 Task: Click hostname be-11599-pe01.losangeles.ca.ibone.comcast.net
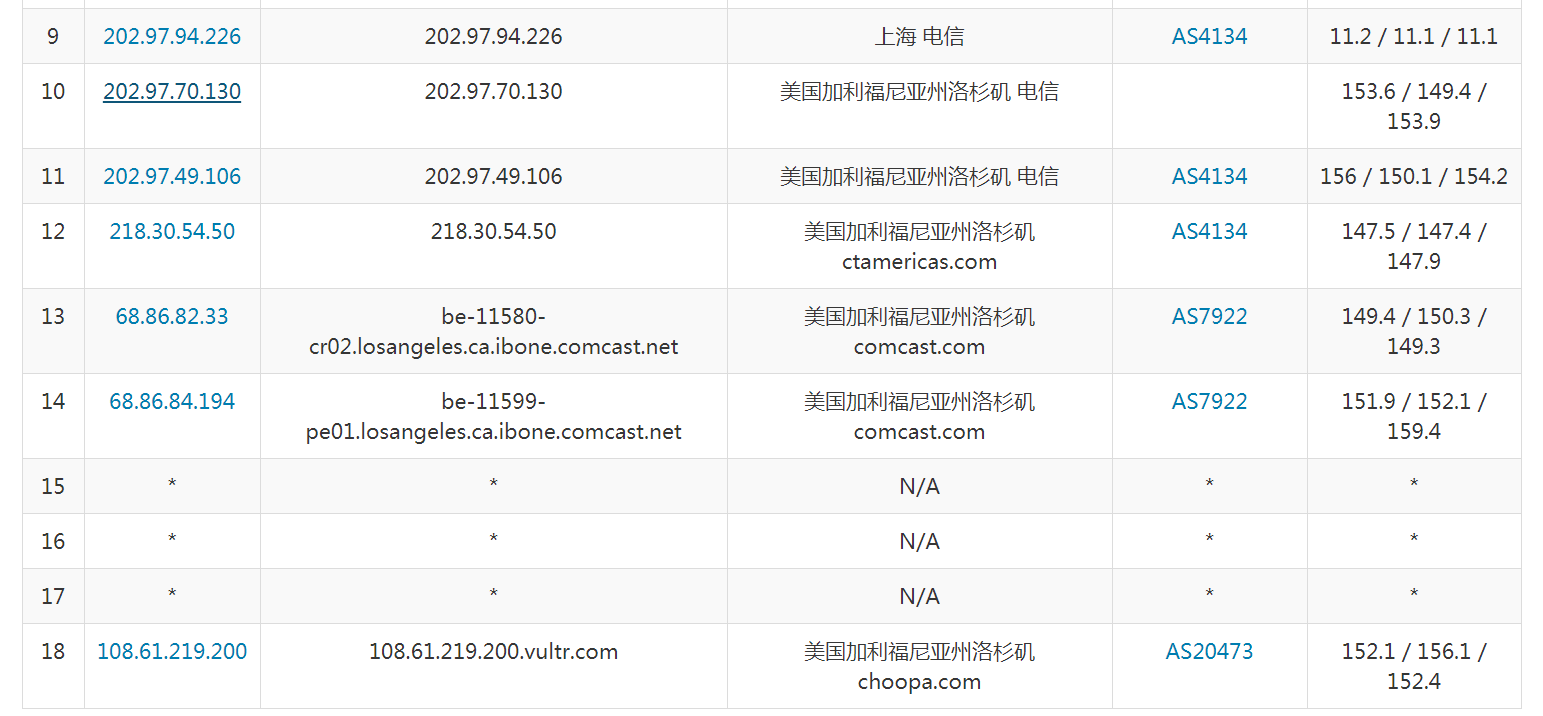(x=493, y=417)
